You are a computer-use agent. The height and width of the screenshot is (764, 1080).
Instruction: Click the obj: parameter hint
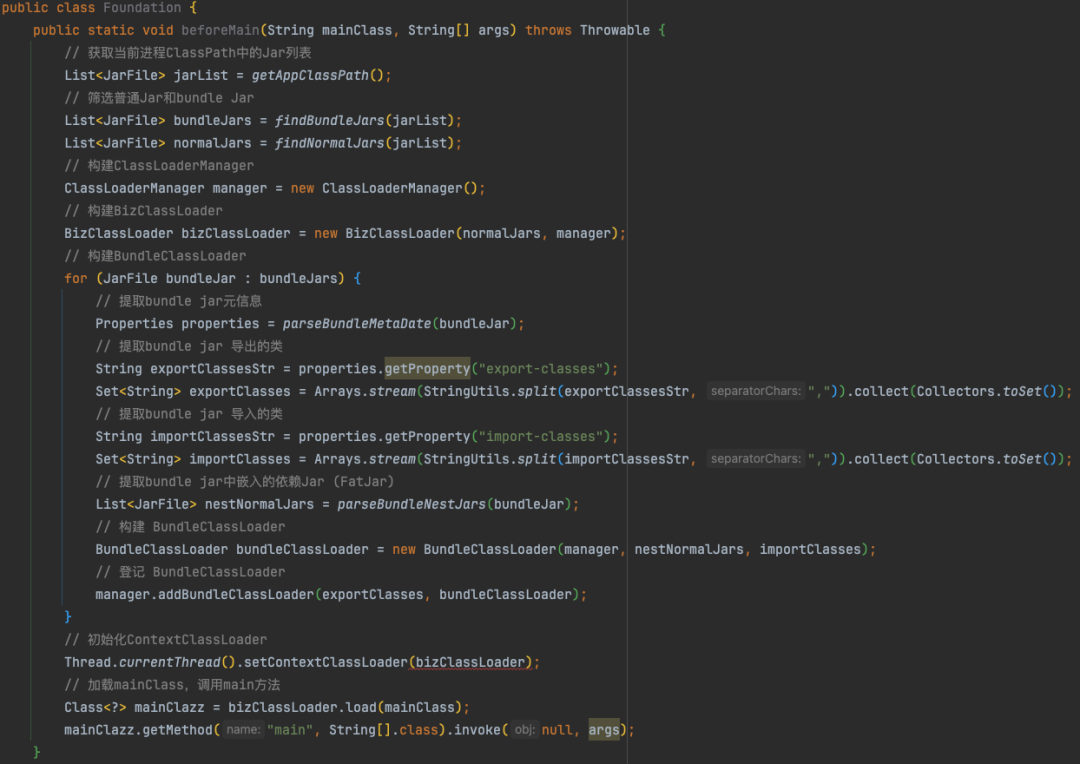tap(525, 730)
